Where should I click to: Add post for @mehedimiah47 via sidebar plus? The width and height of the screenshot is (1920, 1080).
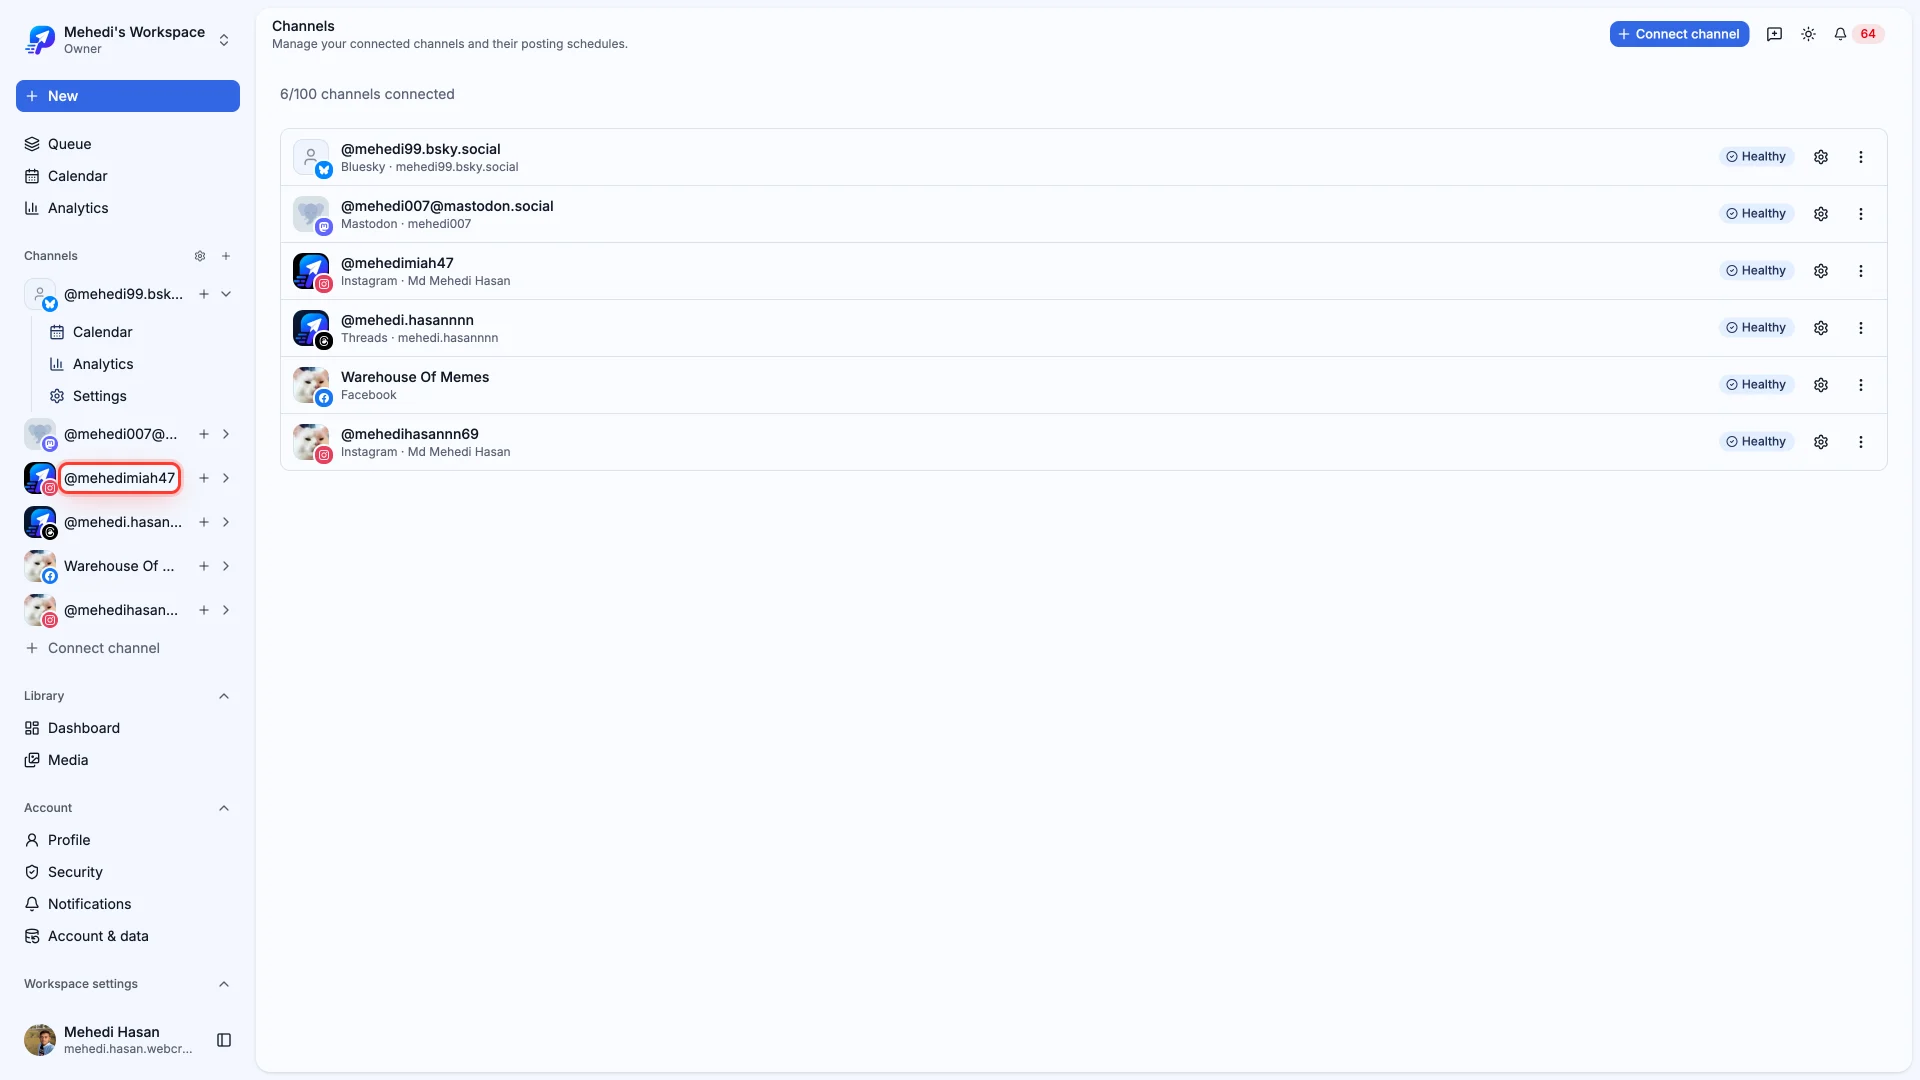tap(204, 478)
